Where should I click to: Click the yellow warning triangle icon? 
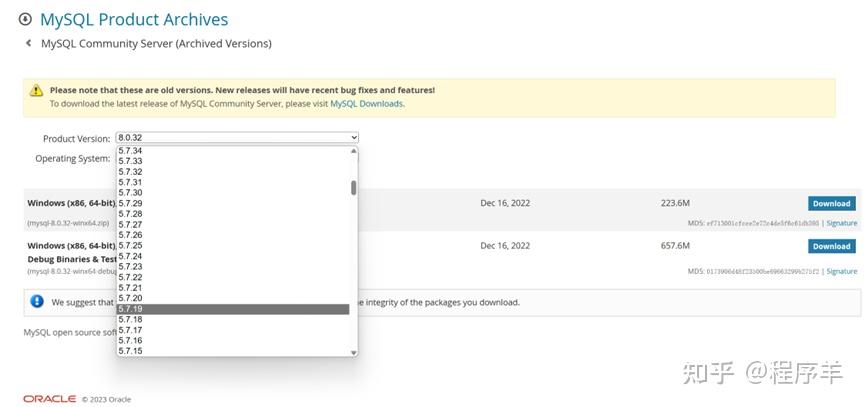[37, 90]
